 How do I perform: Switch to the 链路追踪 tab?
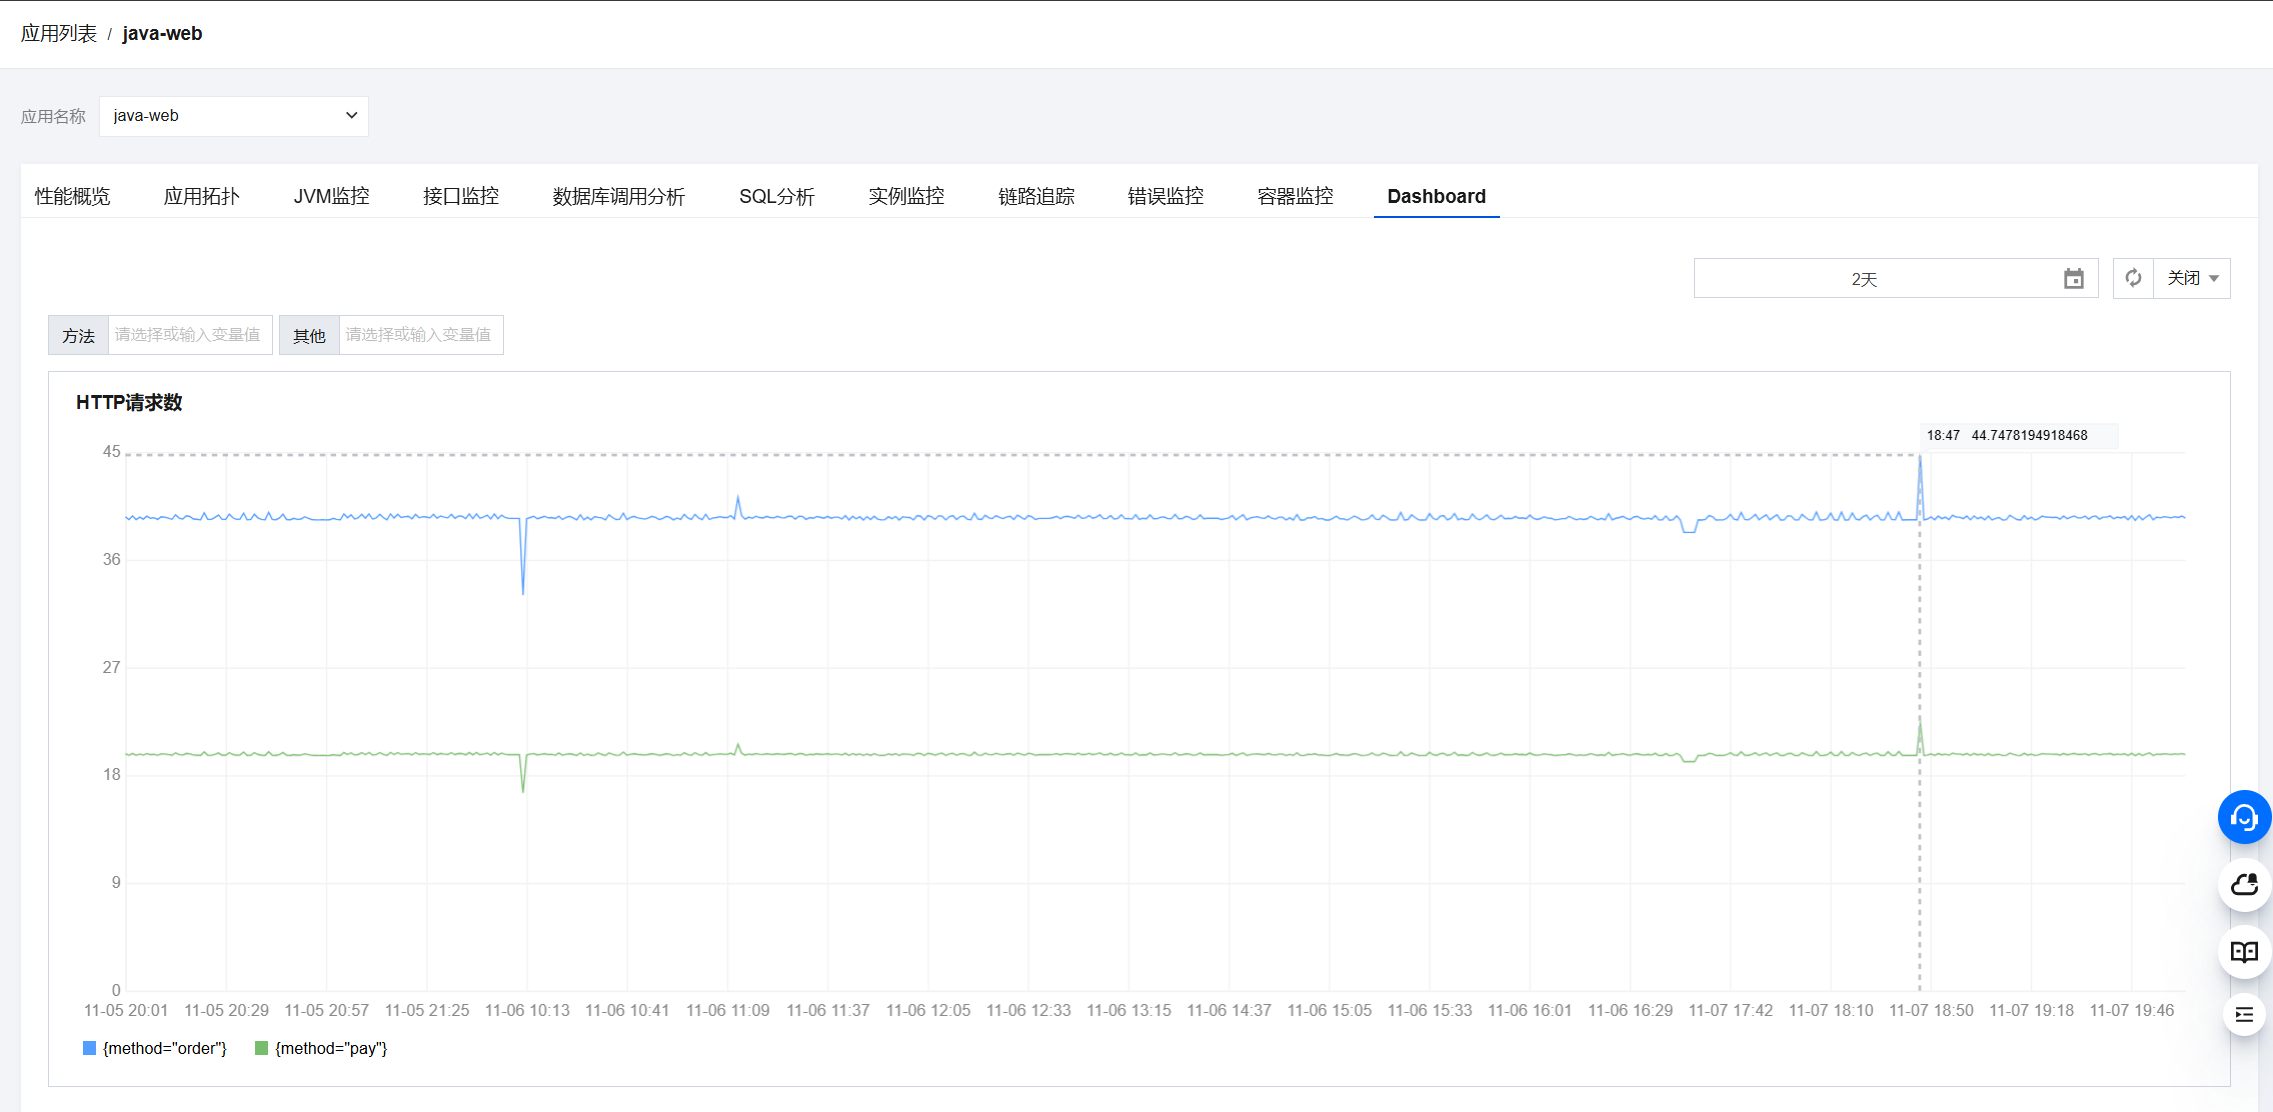pyautogui.click(x=1036, y=196)
